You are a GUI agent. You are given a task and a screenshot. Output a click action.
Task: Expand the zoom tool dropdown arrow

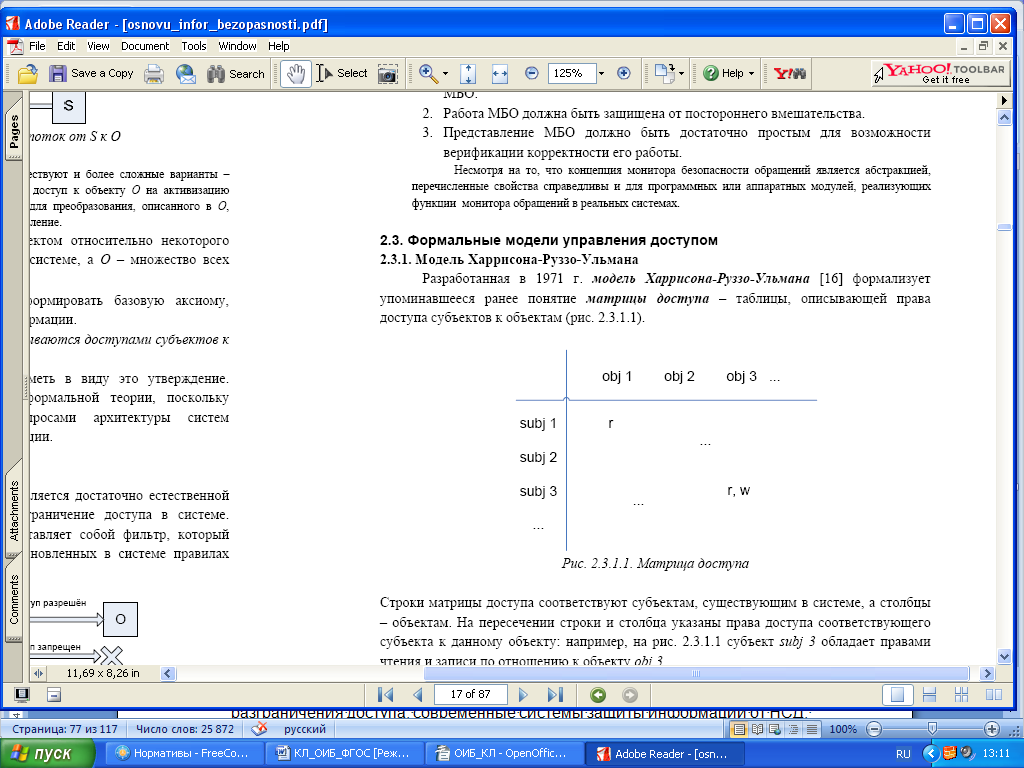coord(445,74)
